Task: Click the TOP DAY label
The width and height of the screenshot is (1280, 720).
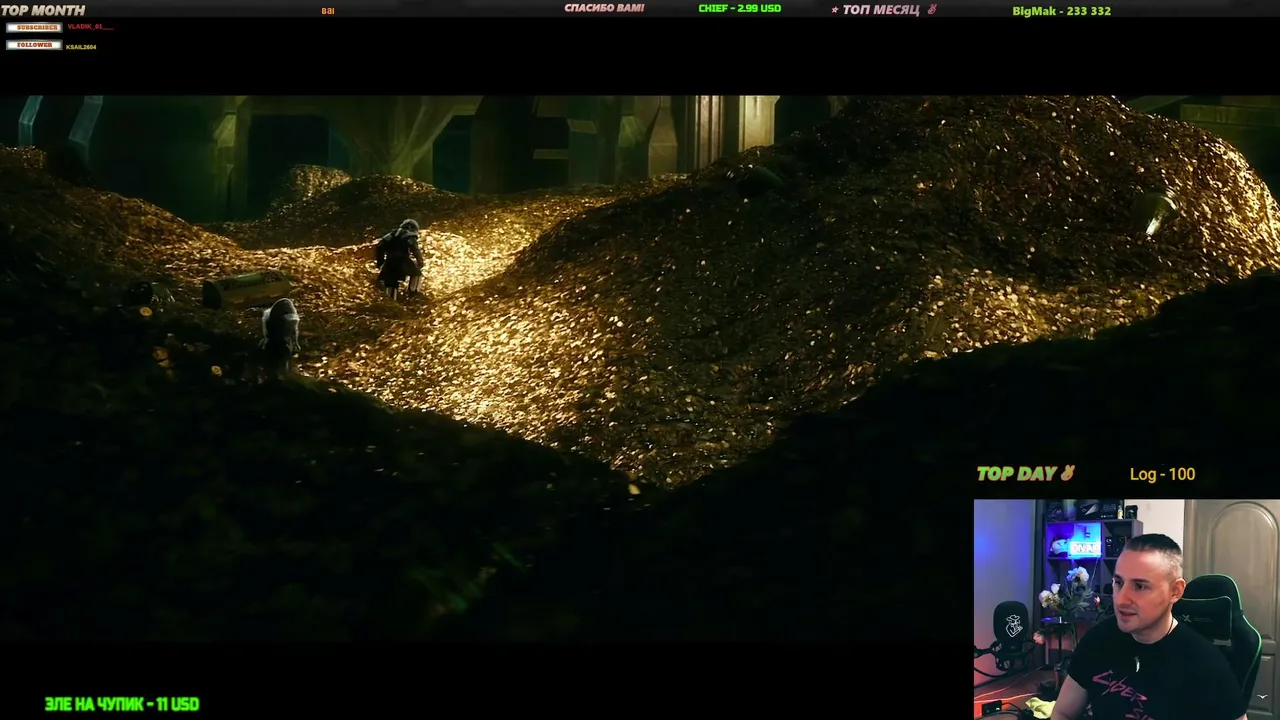Action: point(1025,474)
